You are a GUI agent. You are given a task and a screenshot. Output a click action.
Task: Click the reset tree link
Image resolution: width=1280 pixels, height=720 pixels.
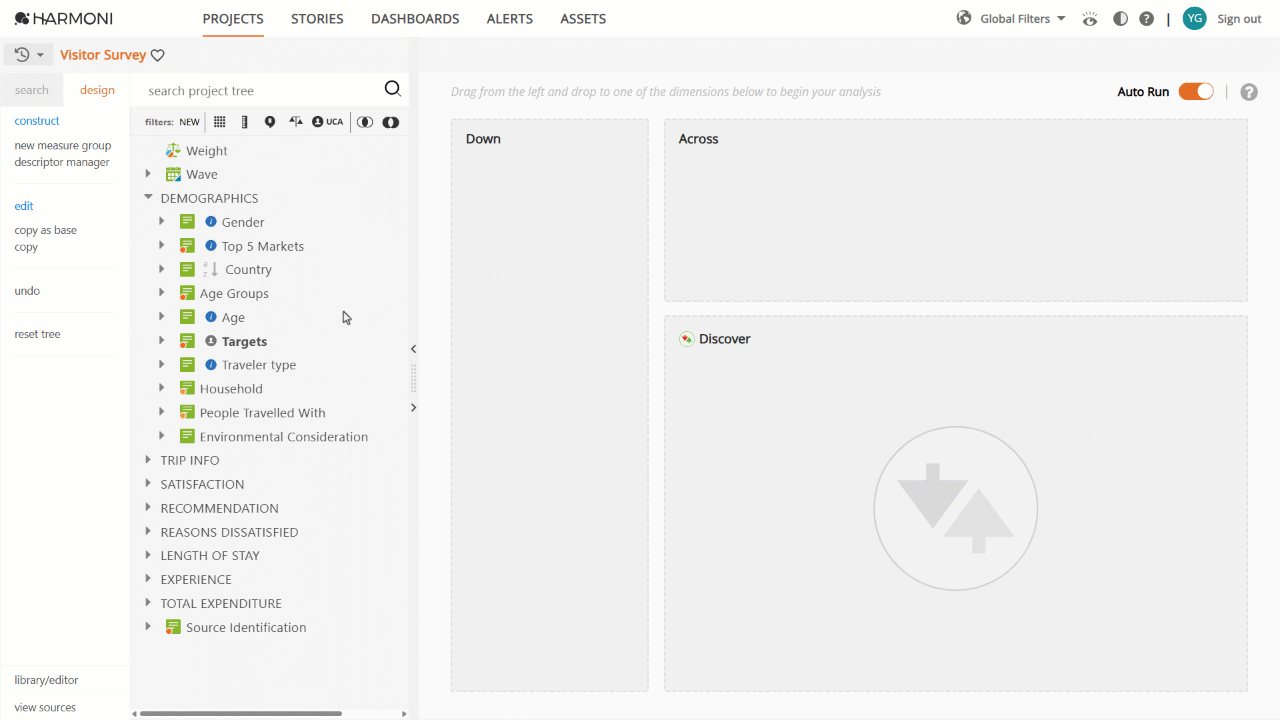point(37,333)
